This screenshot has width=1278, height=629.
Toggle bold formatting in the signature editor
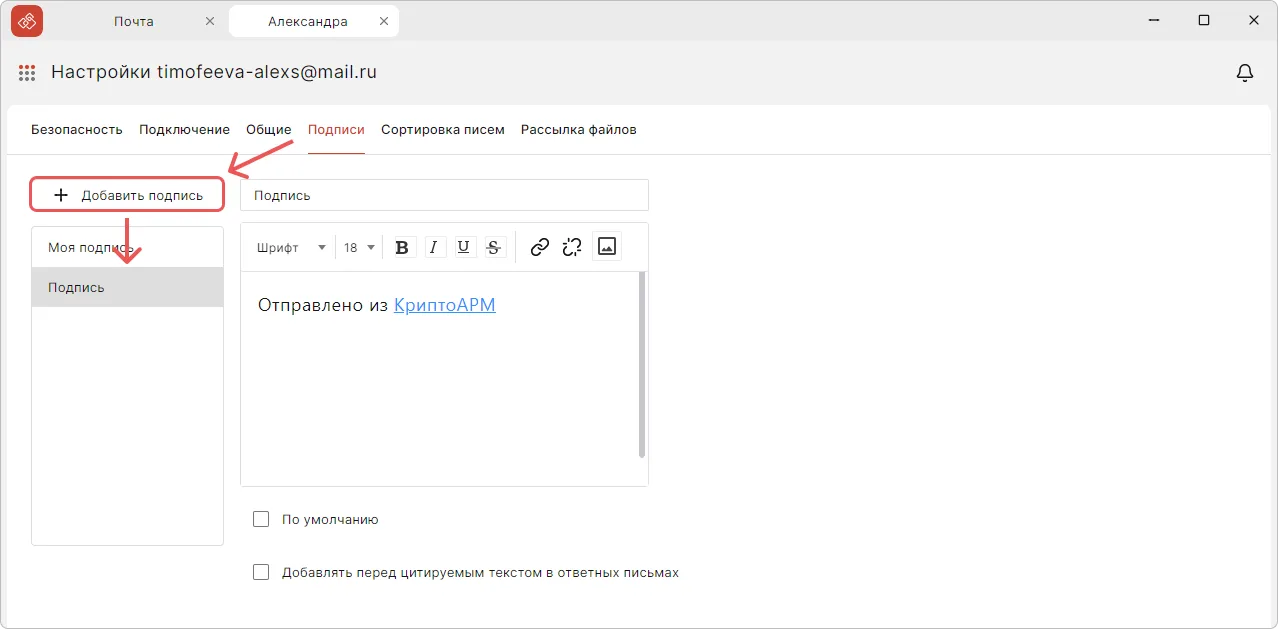click(401, 246)
